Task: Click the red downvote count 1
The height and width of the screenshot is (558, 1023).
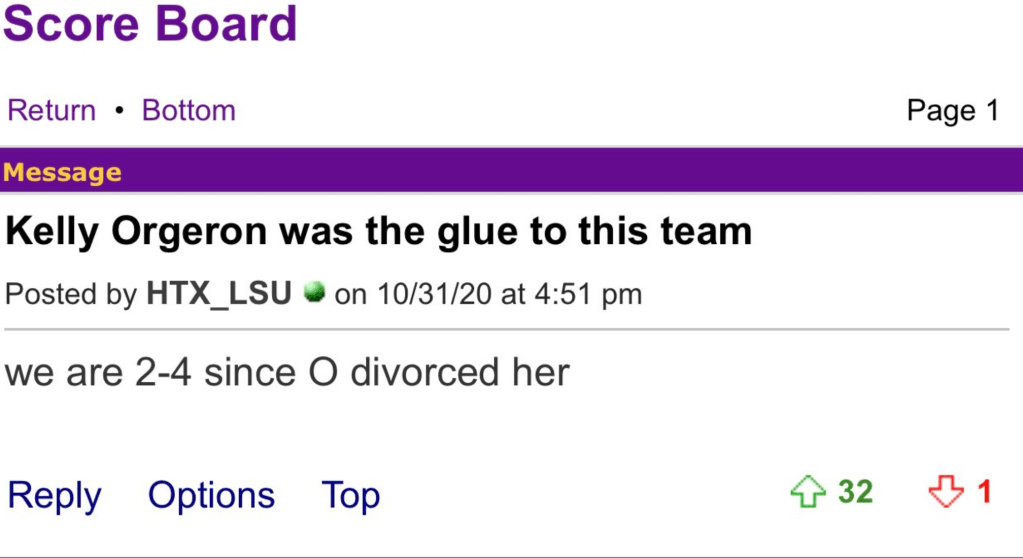Action: point(984,492)
